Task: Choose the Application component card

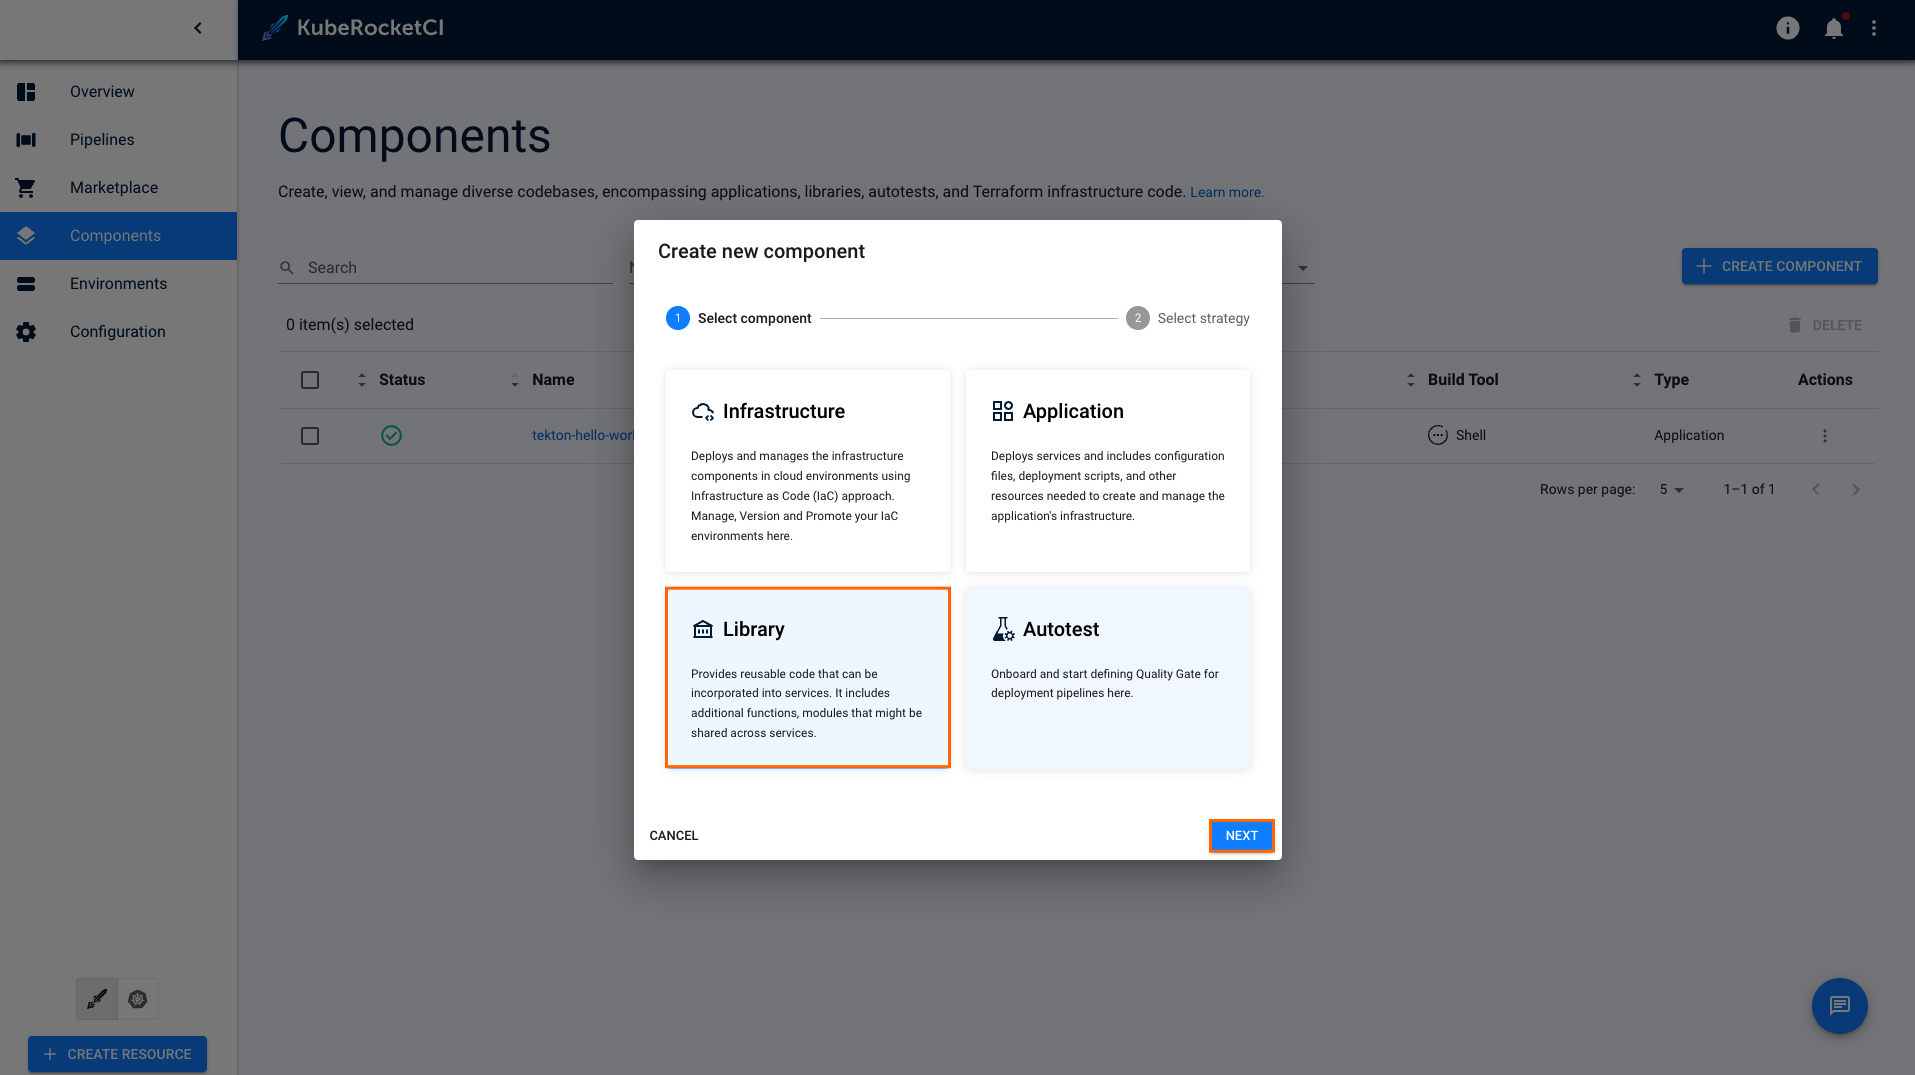Action: (x=1108, y=471)
